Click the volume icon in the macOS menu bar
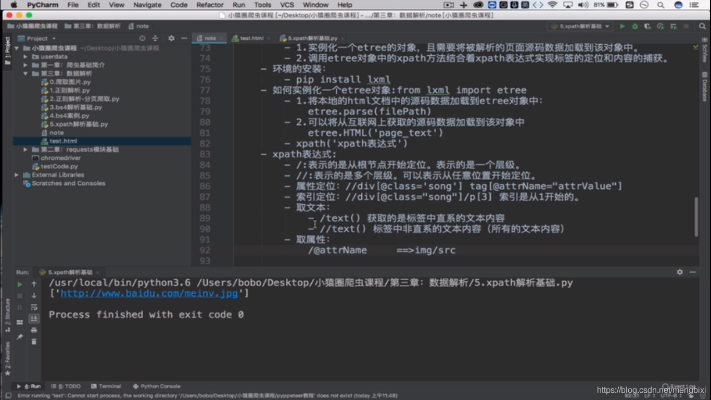Viewport: 711px width, 400px height. (x=583, y=5)
